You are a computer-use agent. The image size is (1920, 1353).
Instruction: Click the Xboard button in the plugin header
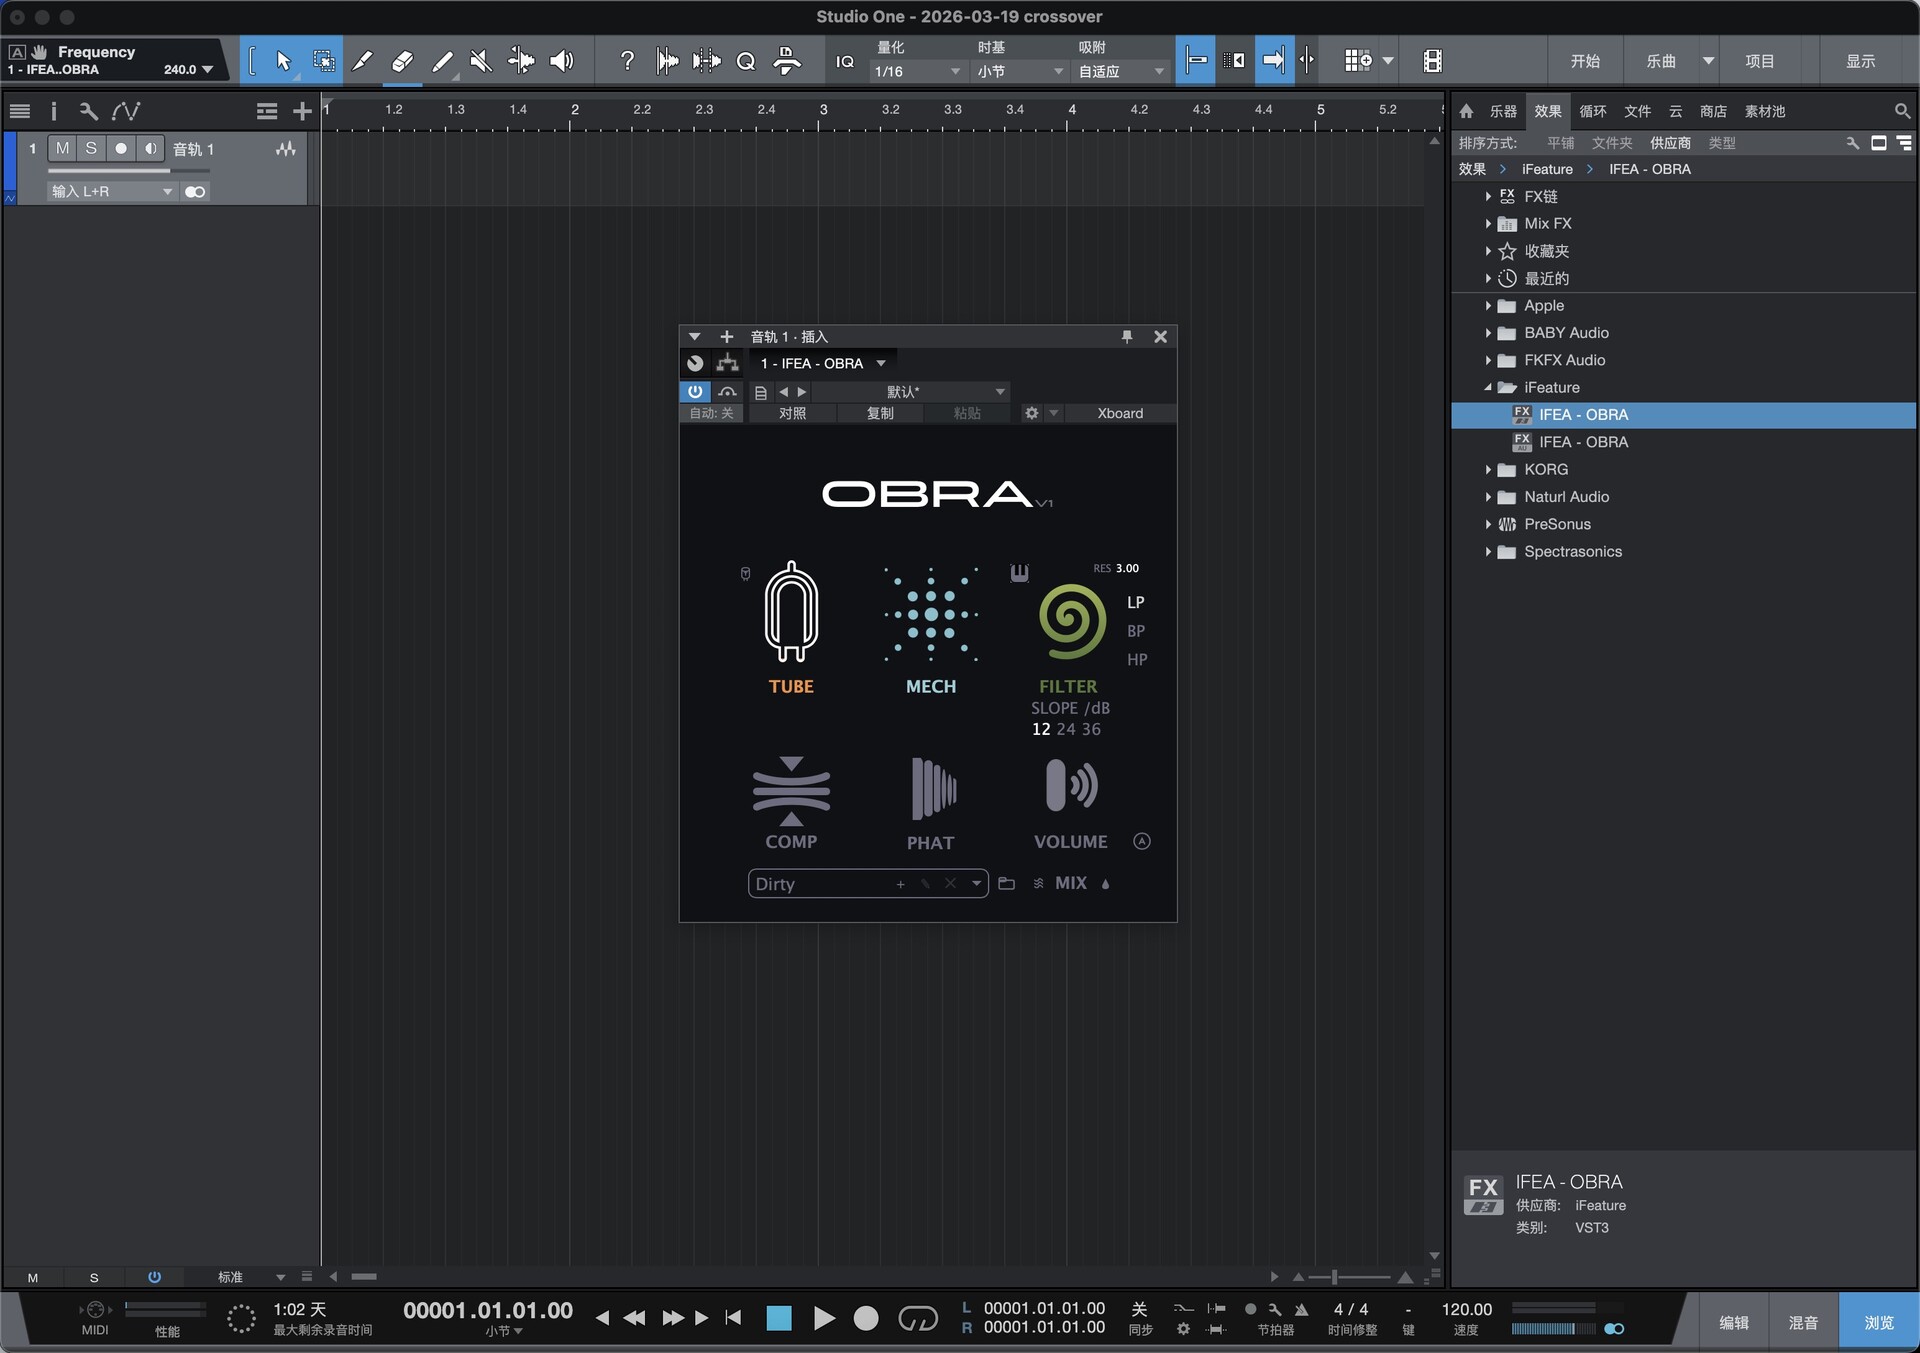(1120, 412)
